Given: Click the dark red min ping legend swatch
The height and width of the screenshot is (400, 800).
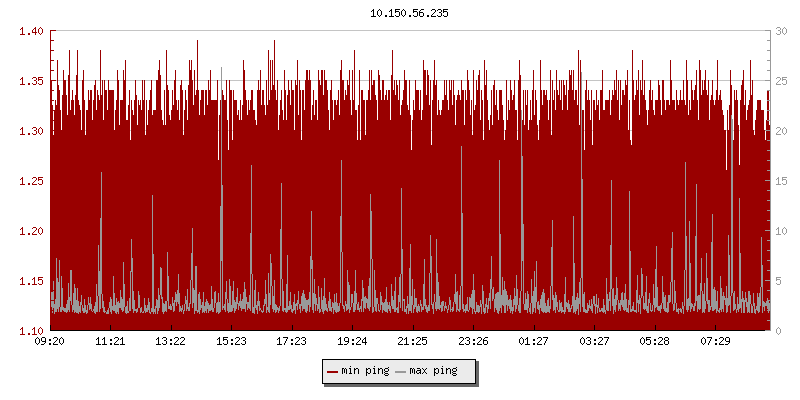Looking at the screenshot, I should 333,371.
